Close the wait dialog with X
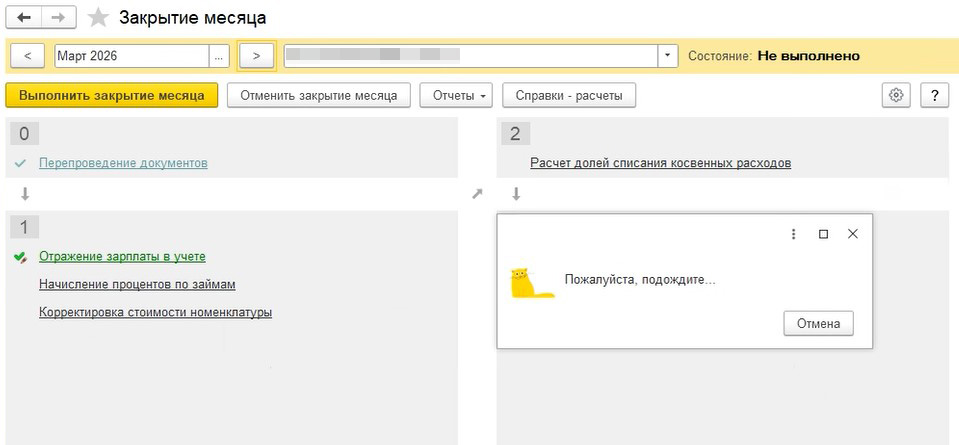 tap(852, 234)
